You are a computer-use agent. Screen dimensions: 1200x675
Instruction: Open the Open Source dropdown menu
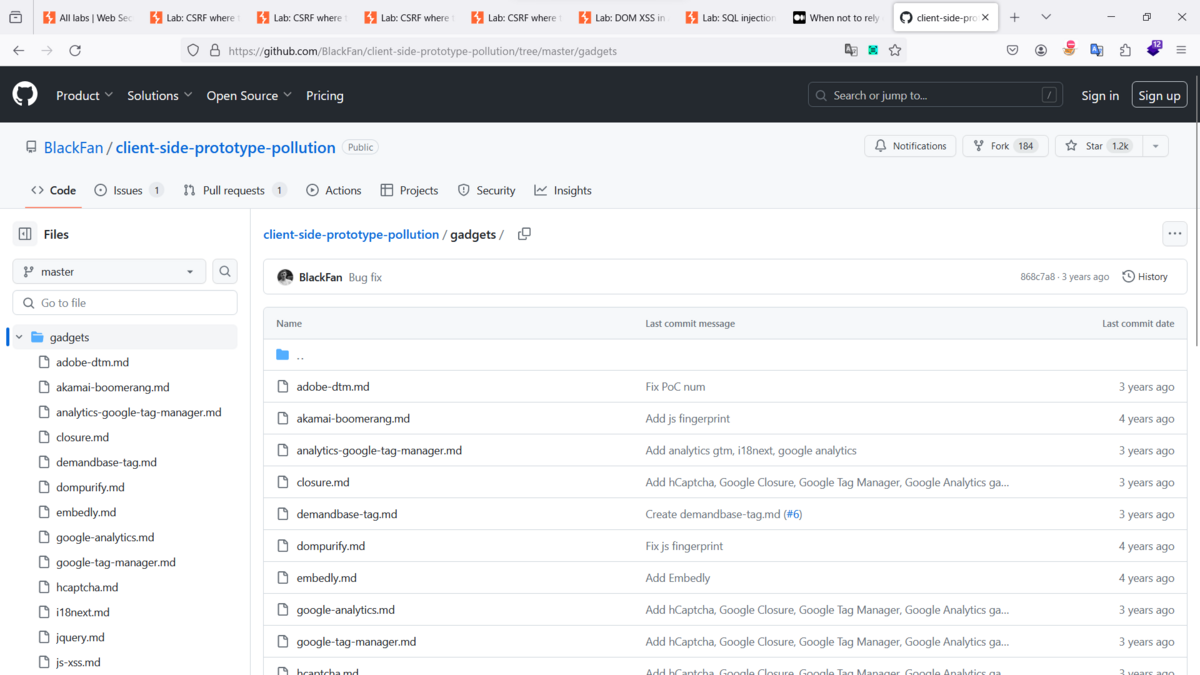pyautogui.click(x=249, y=95)
